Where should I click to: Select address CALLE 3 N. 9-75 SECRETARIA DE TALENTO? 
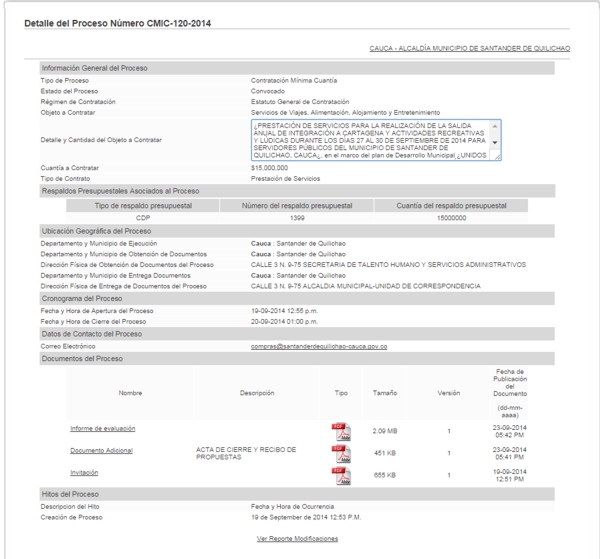[x=388, y=265]
